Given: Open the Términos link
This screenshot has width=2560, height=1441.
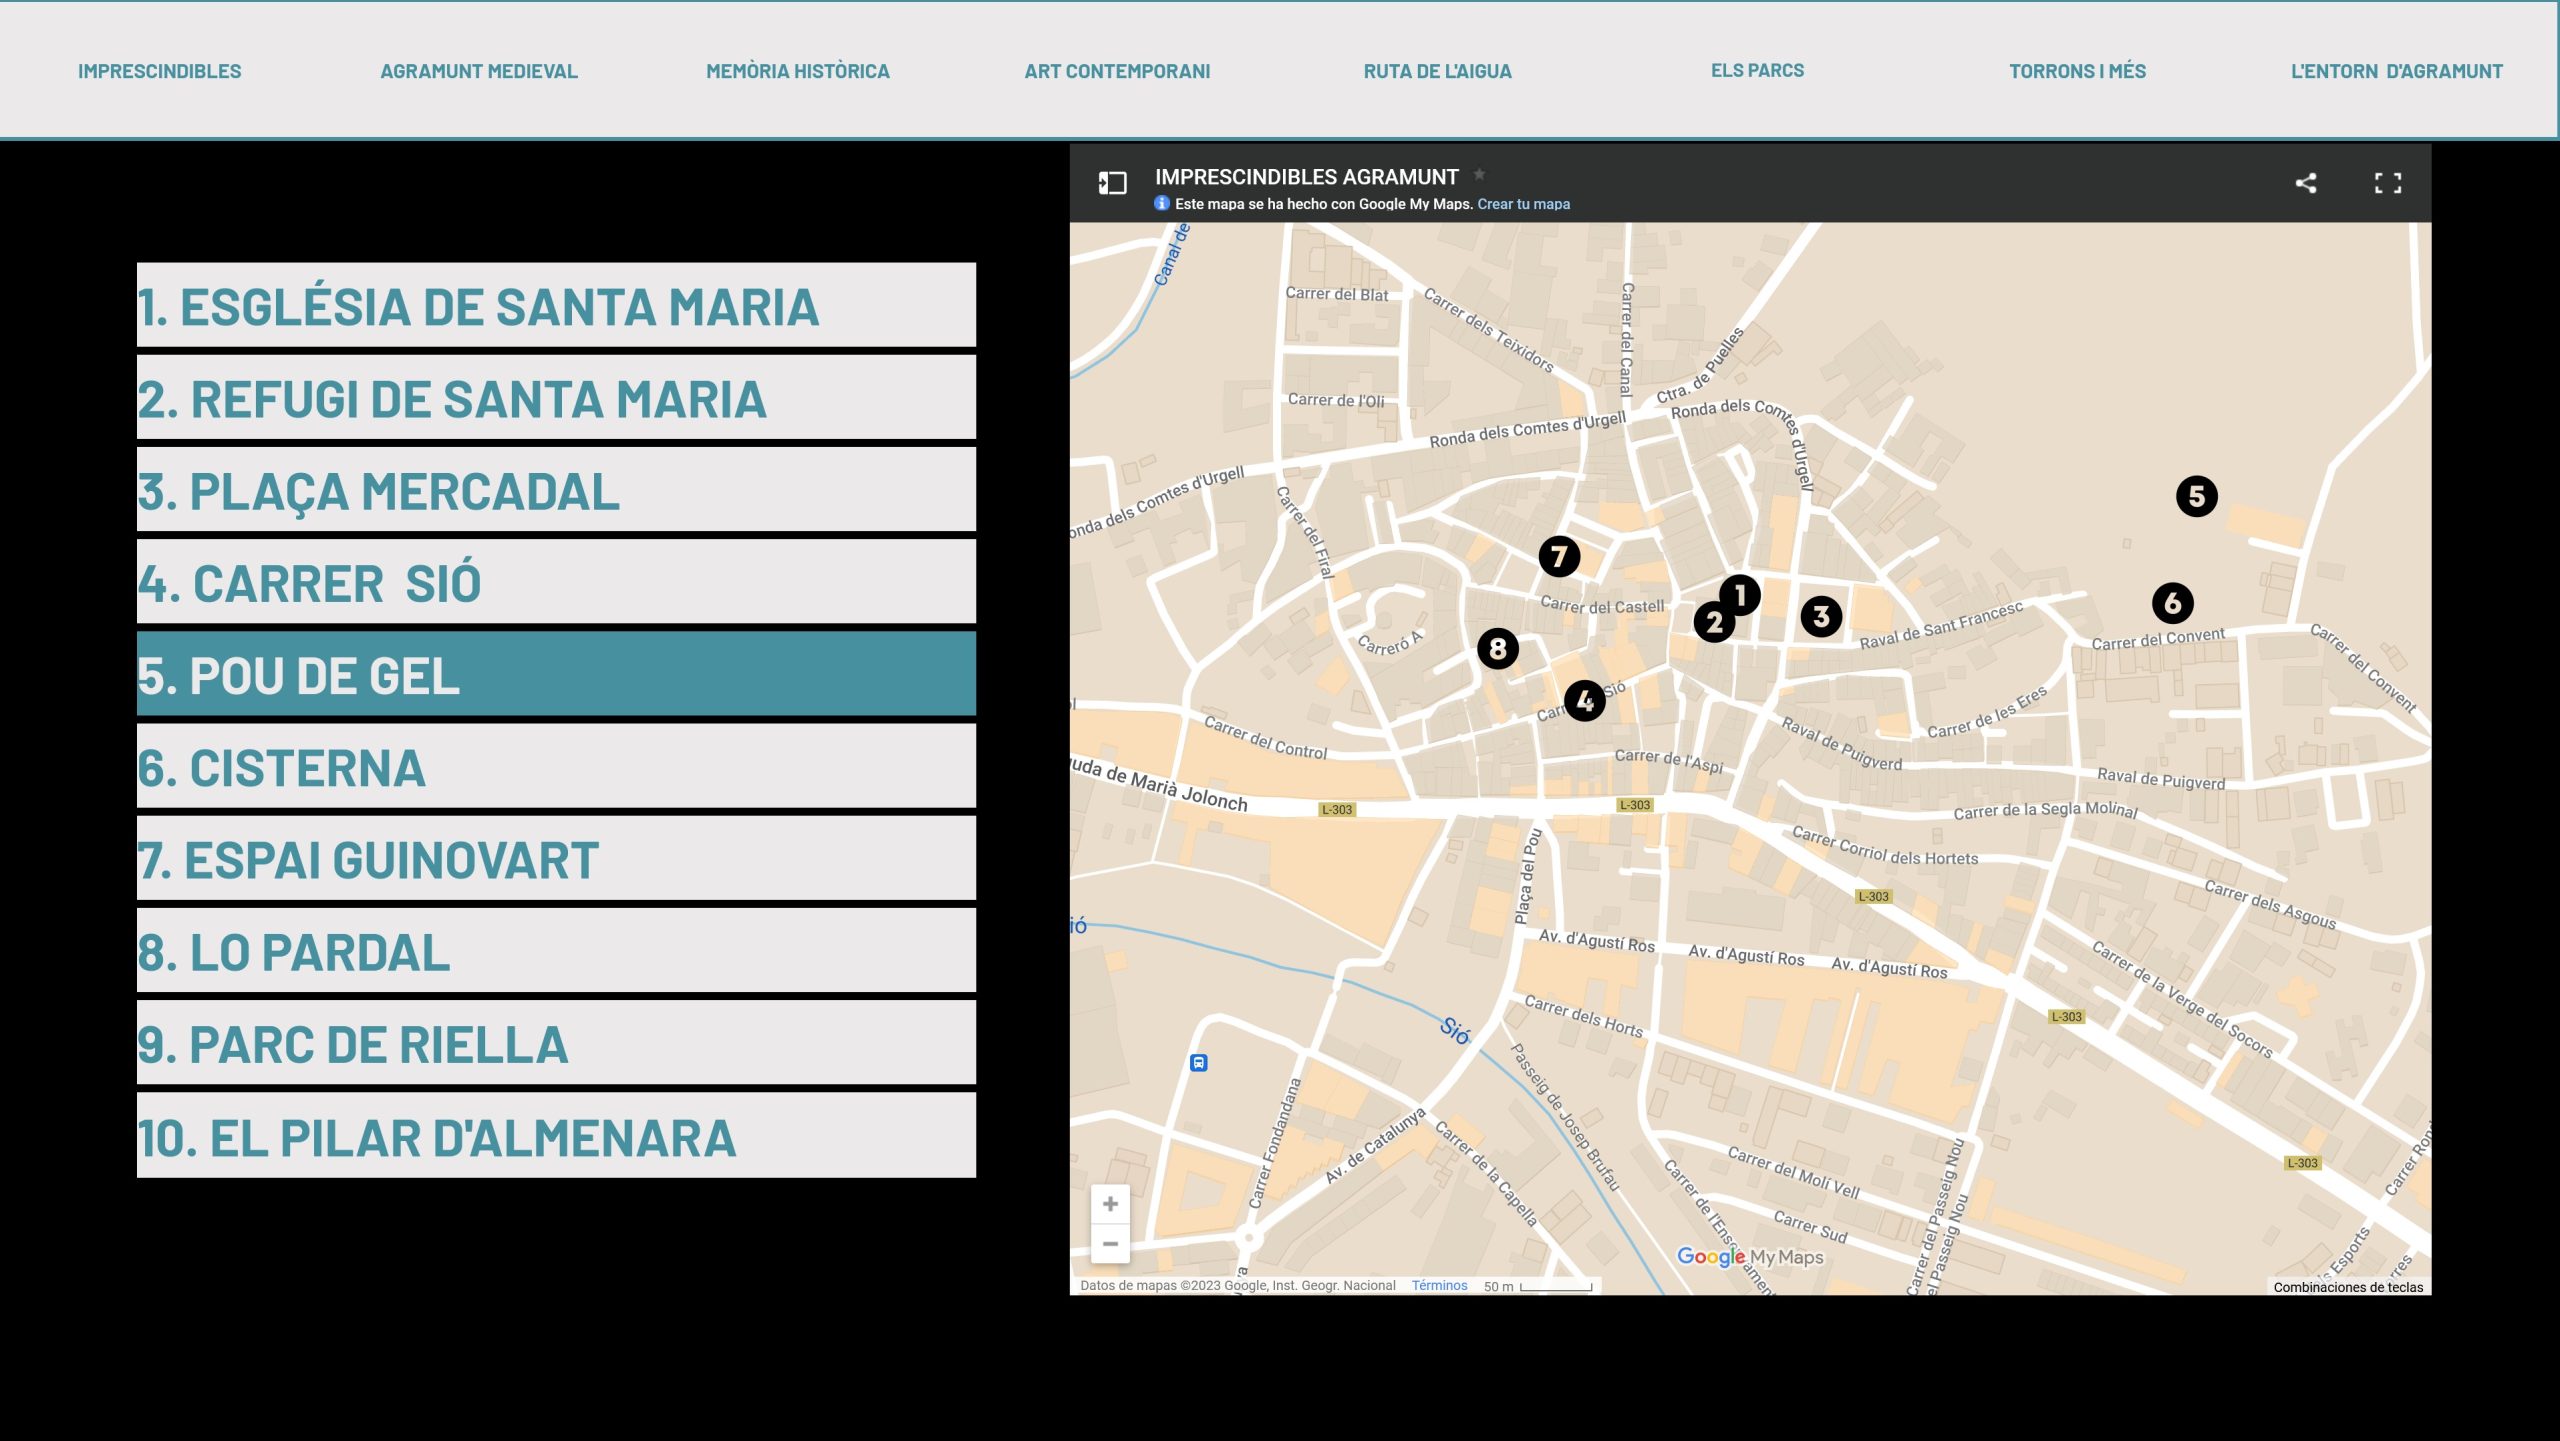Looking at the screenshot, I should (x=1439, y=1286).
